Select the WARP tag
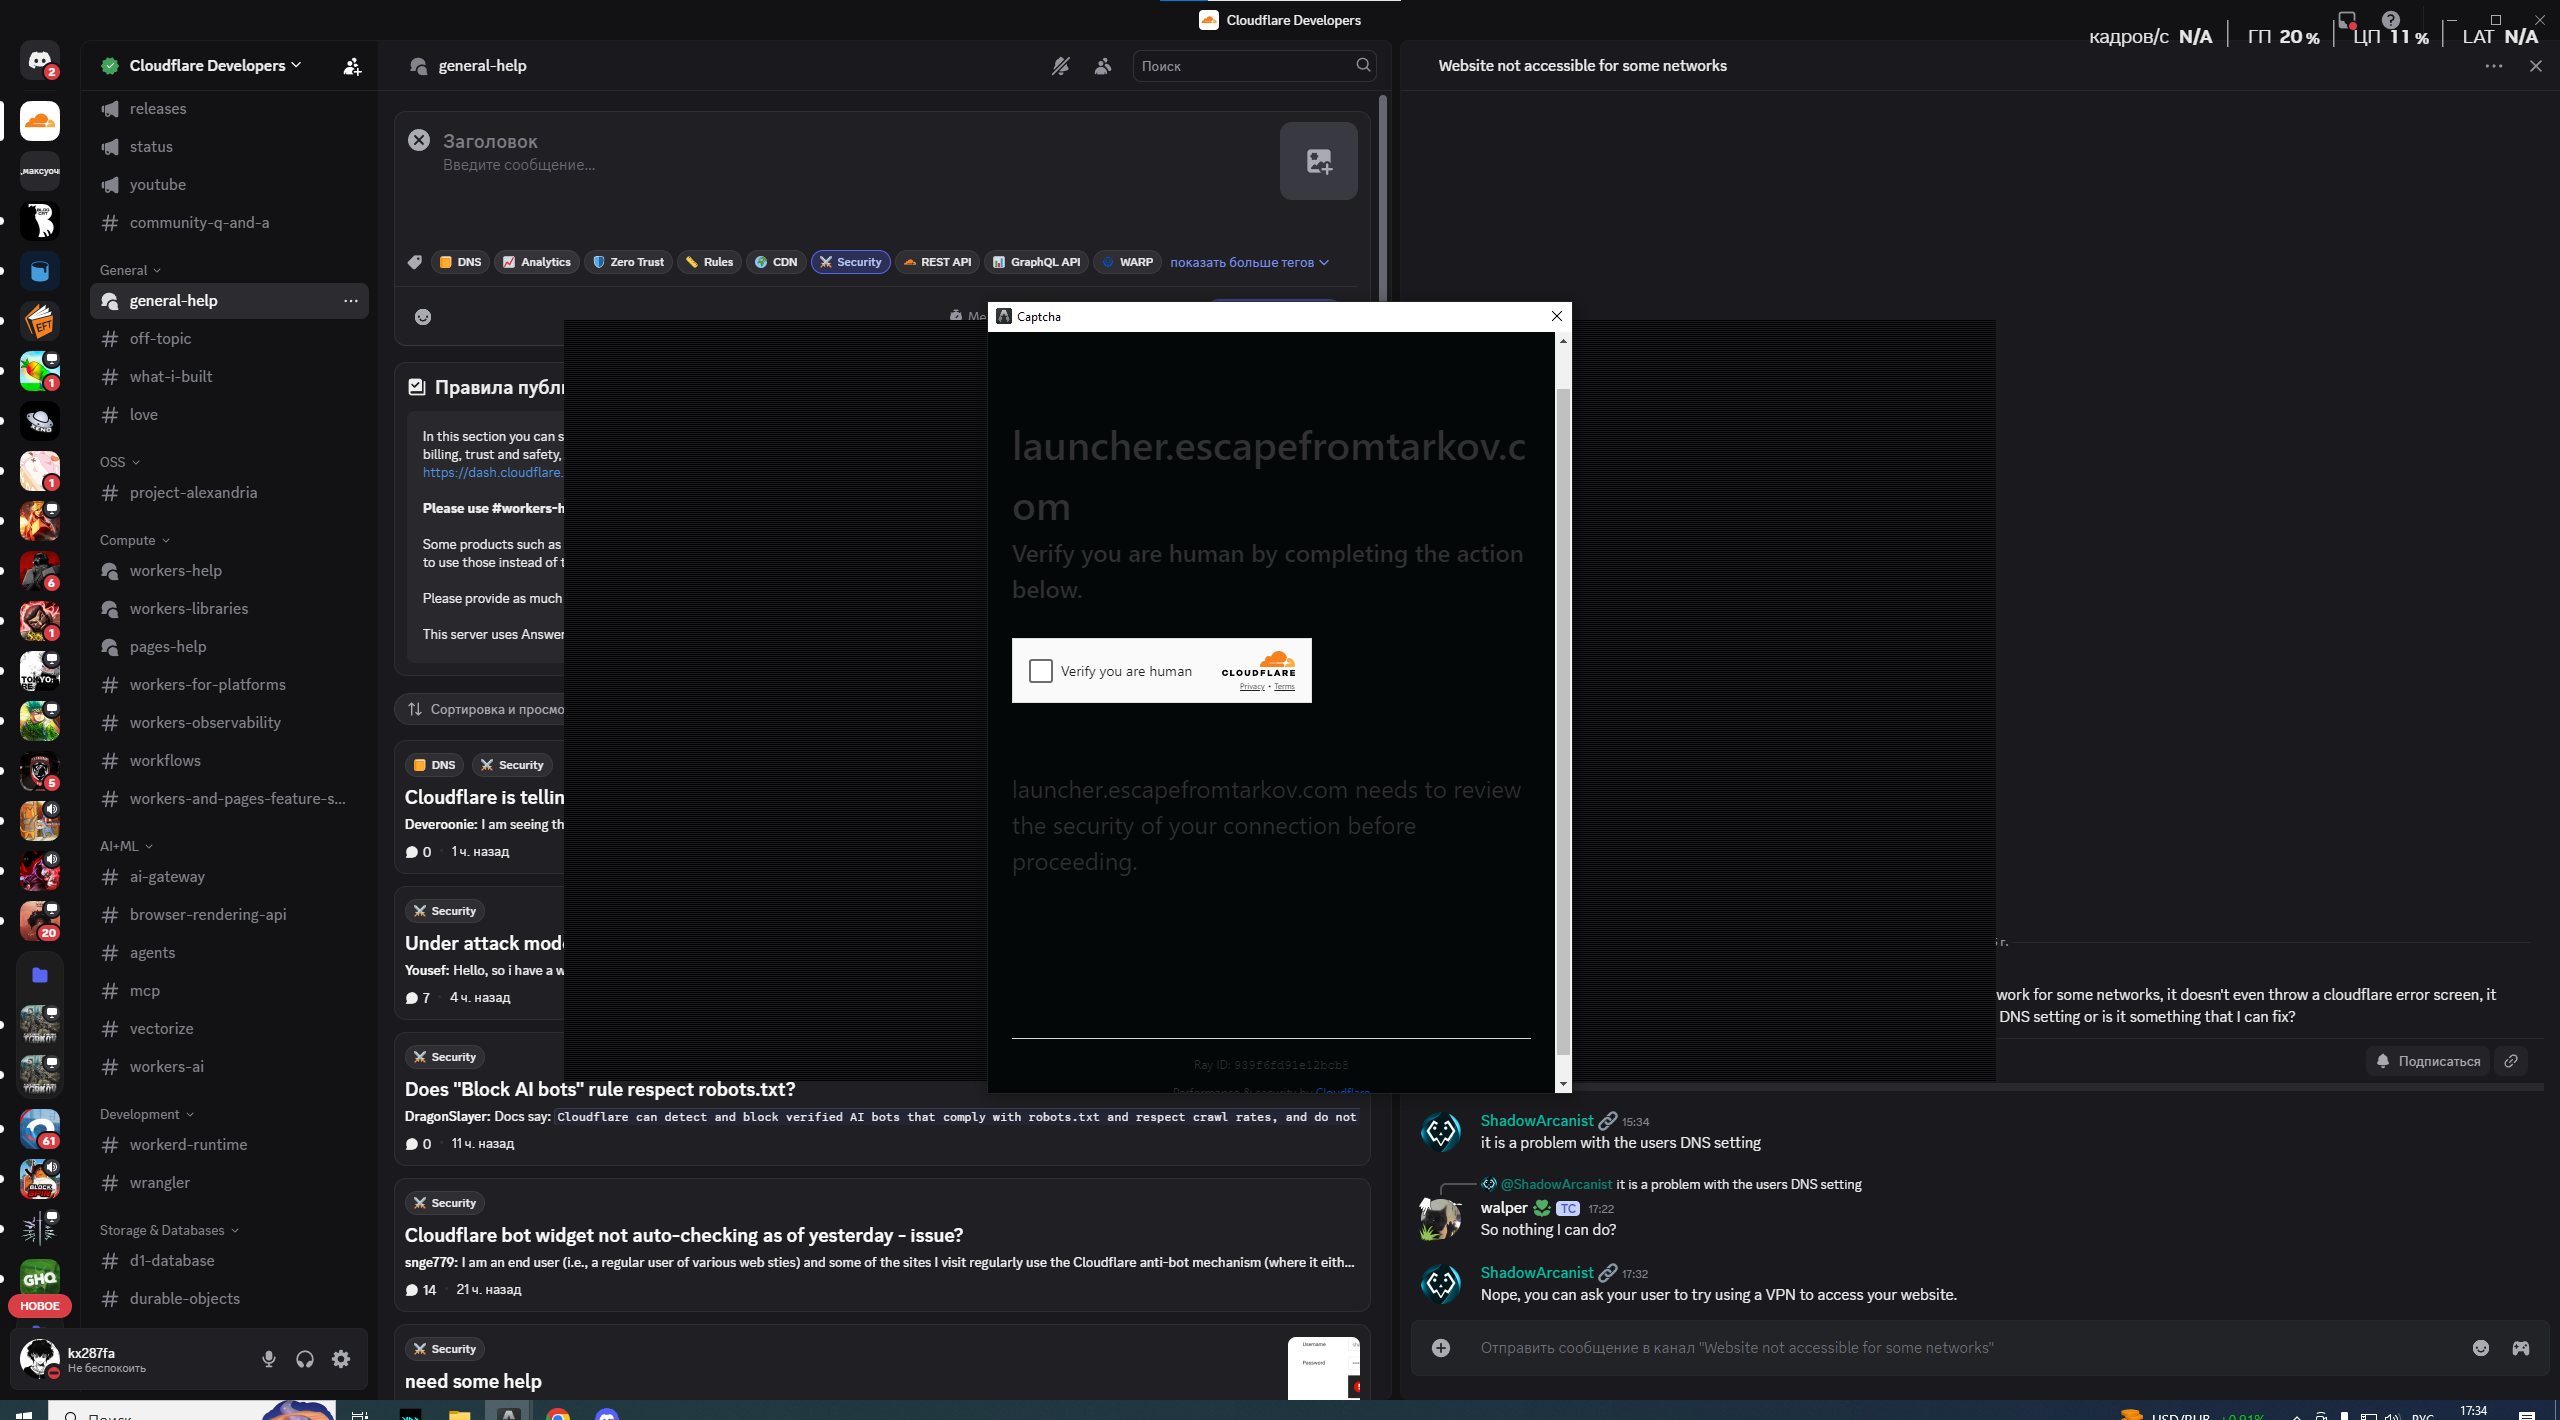Image resolution: width=2560 pixels, height=1420 pixels. pyautogui.click(x=1127, y=262)
